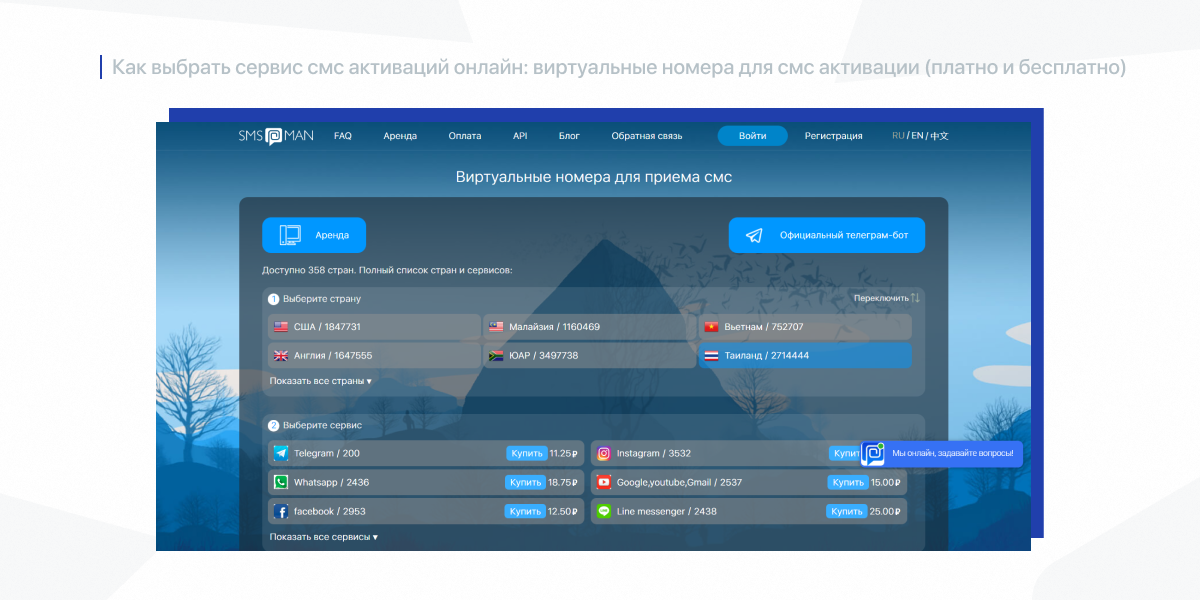Click the Instagram service icon
Viewport: 1200px width, 600px height.
604,453
